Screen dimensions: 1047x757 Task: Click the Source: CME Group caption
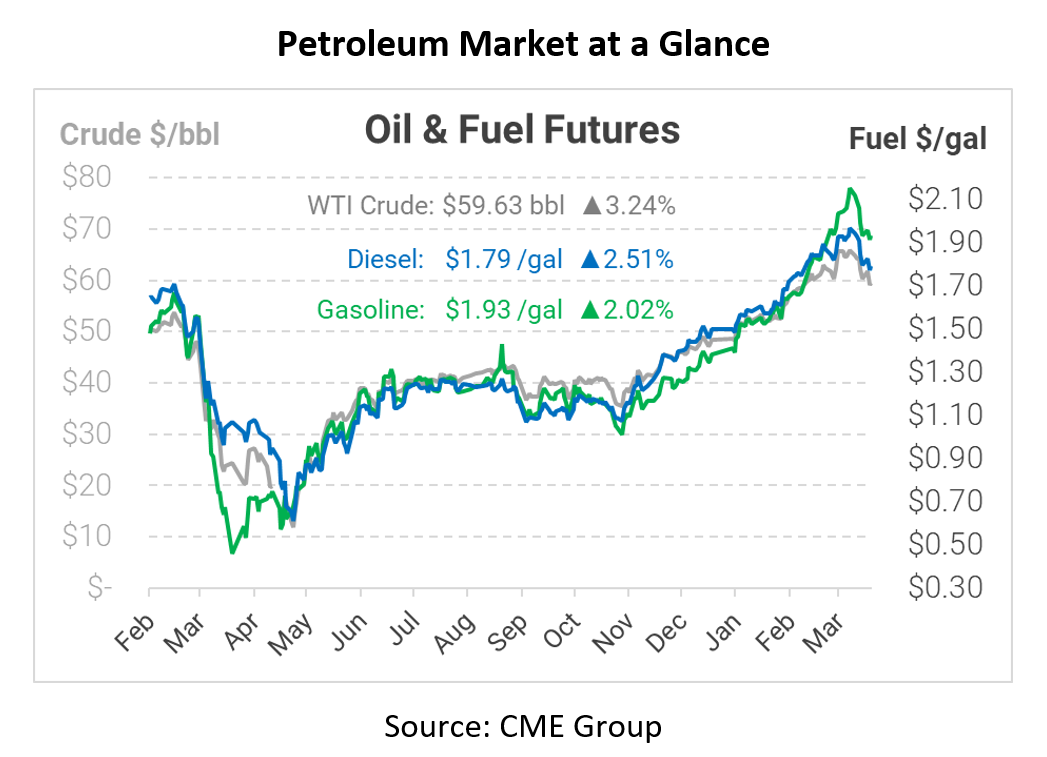tap(523, 725)
